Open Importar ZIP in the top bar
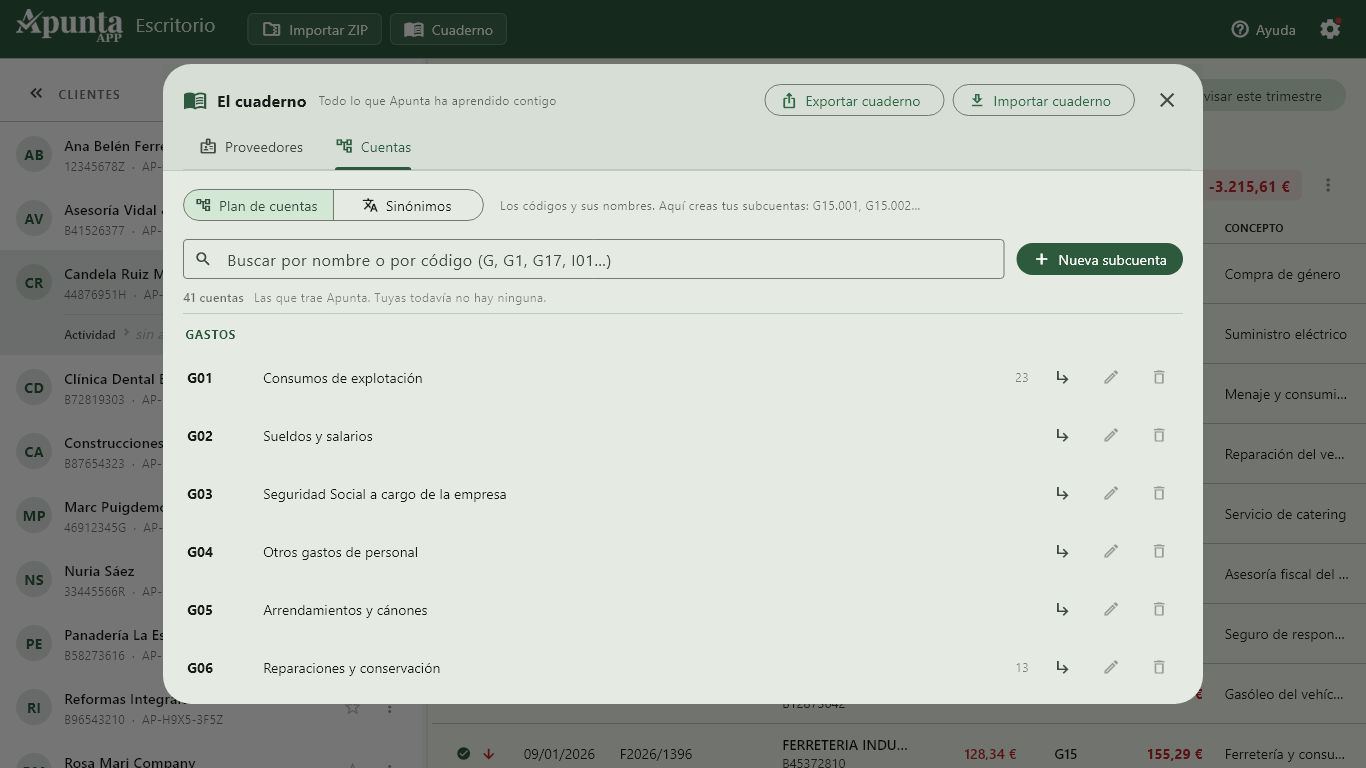Viewport: 1366px width, 768px height. pyautogui.click(x=315, y=29)
